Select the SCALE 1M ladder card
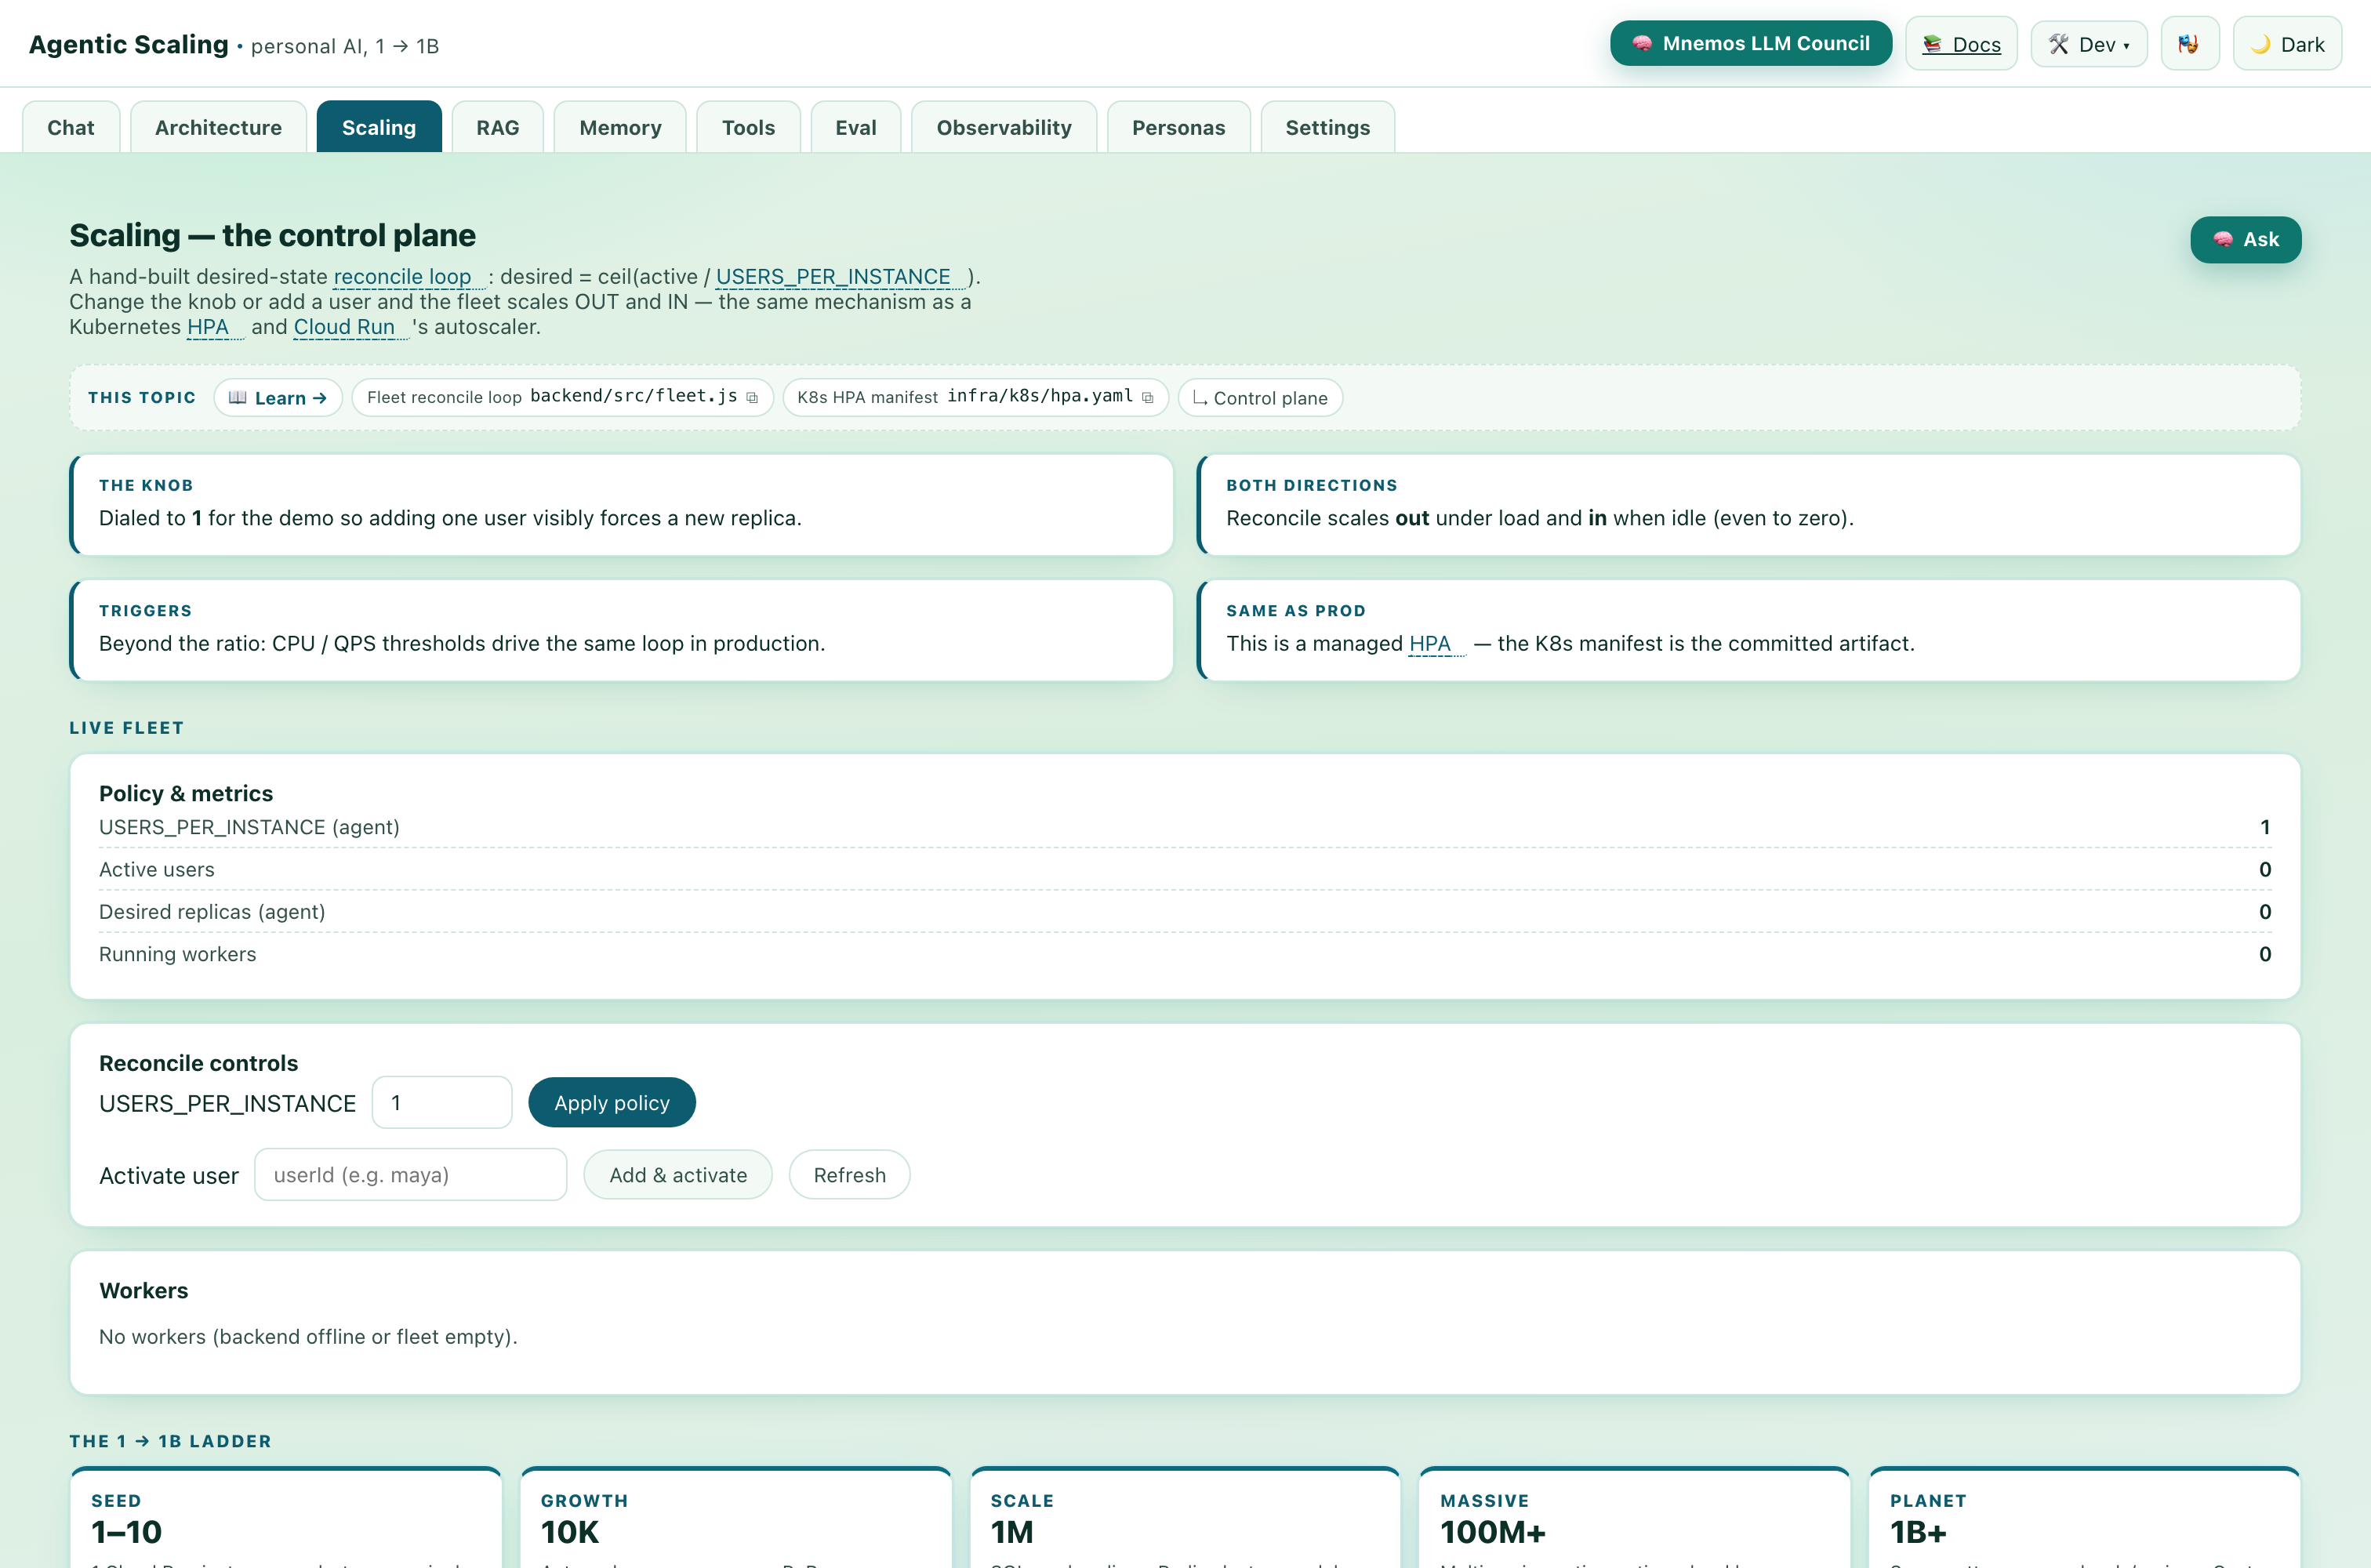The width and height of the screenshot is (2371, 1568). point(1185,1518)
